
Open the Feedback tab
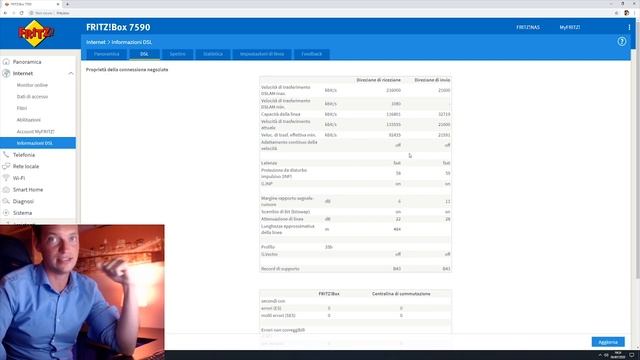[x=311, y=54]
